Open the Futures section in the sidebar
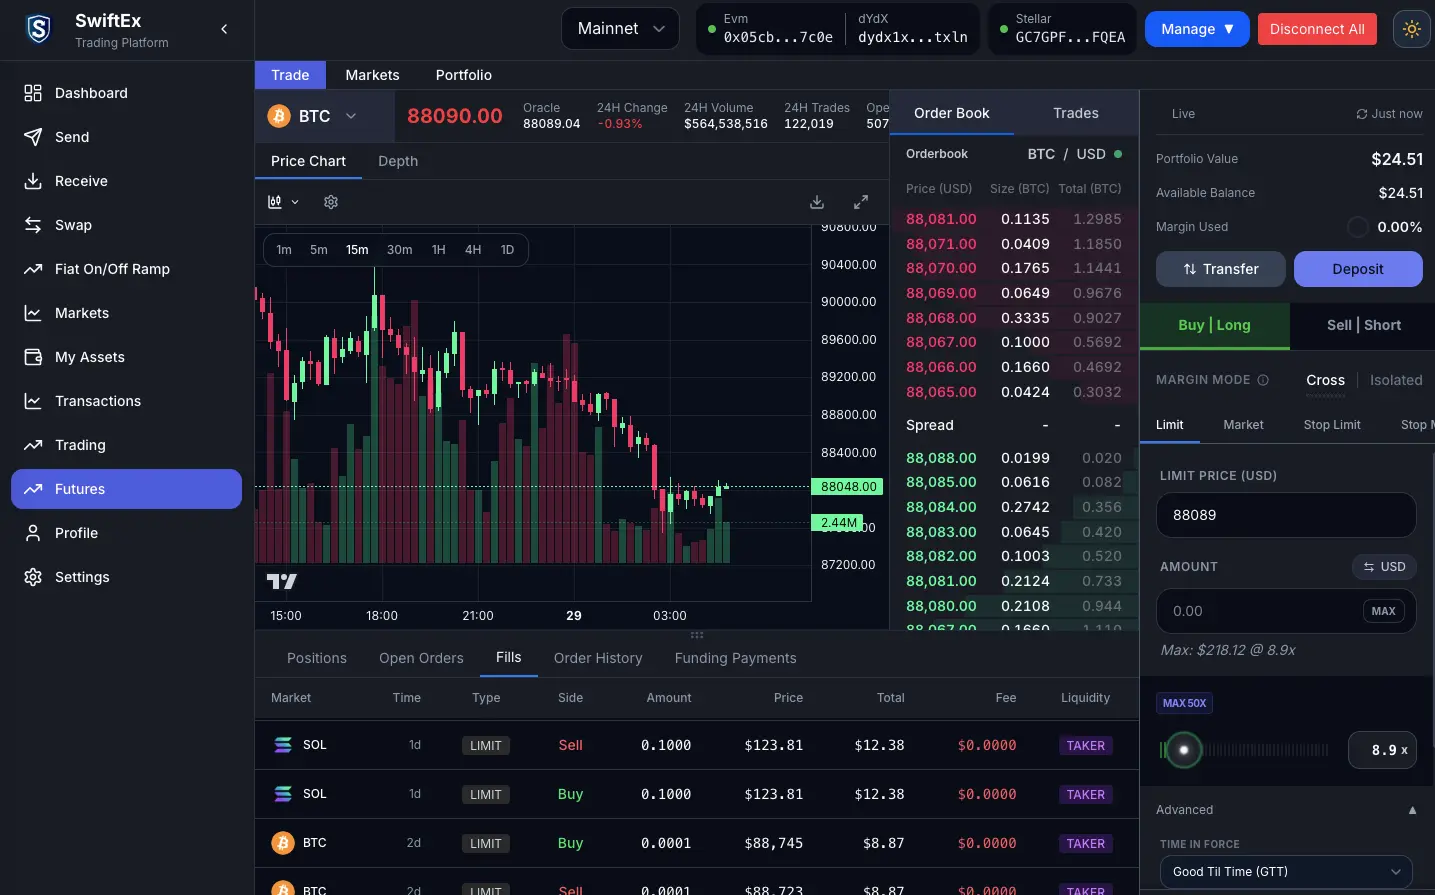This screenshot has height=895, width=1435. pyautogui.click(x=126, y=489)
